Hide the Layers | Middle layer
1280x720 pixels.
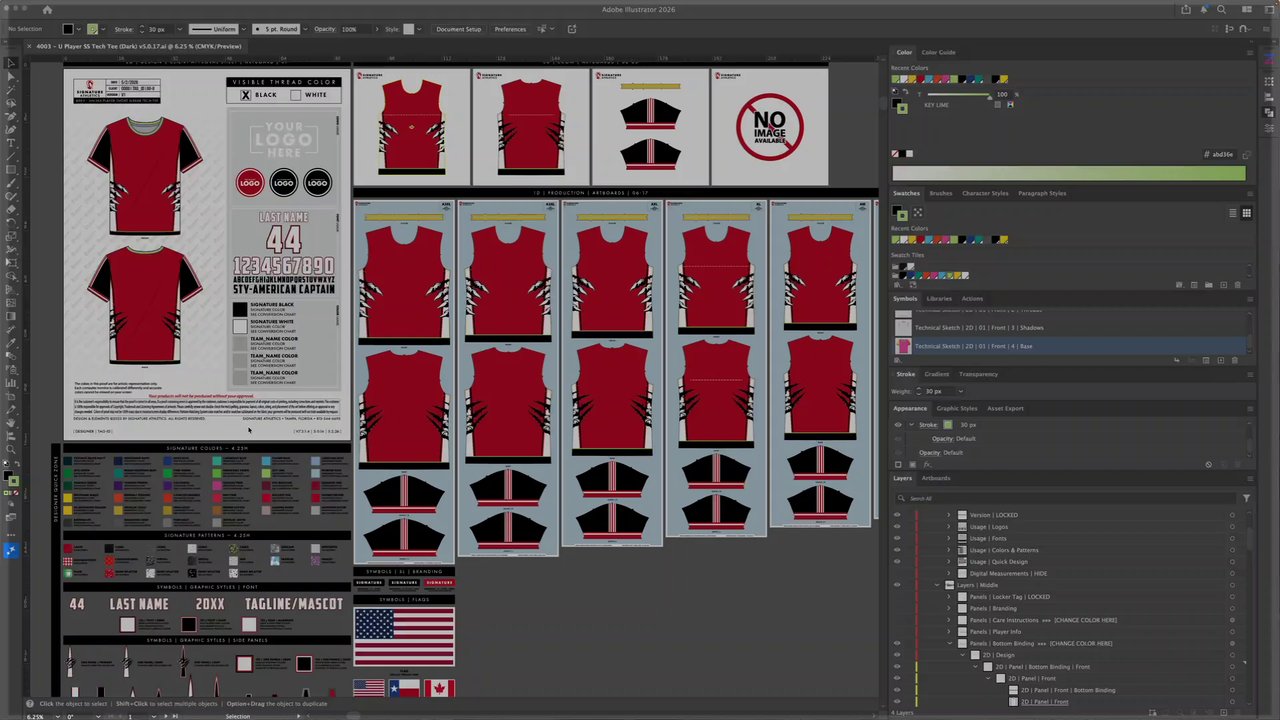click(897, 585)
